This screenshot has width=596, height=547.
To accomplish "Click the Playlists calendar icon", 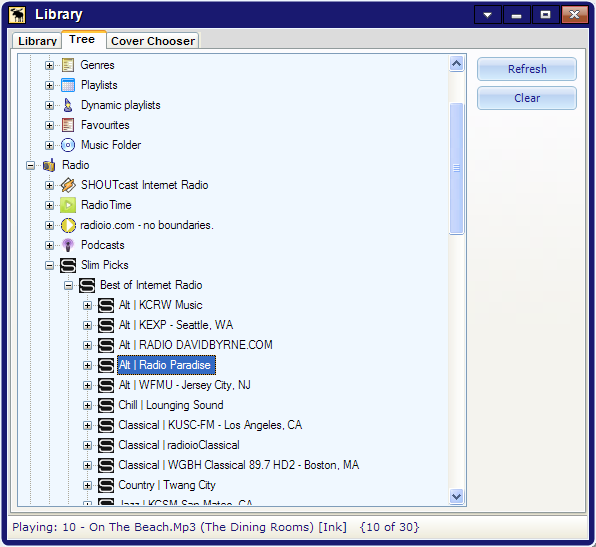I will [x=68, y=85].
